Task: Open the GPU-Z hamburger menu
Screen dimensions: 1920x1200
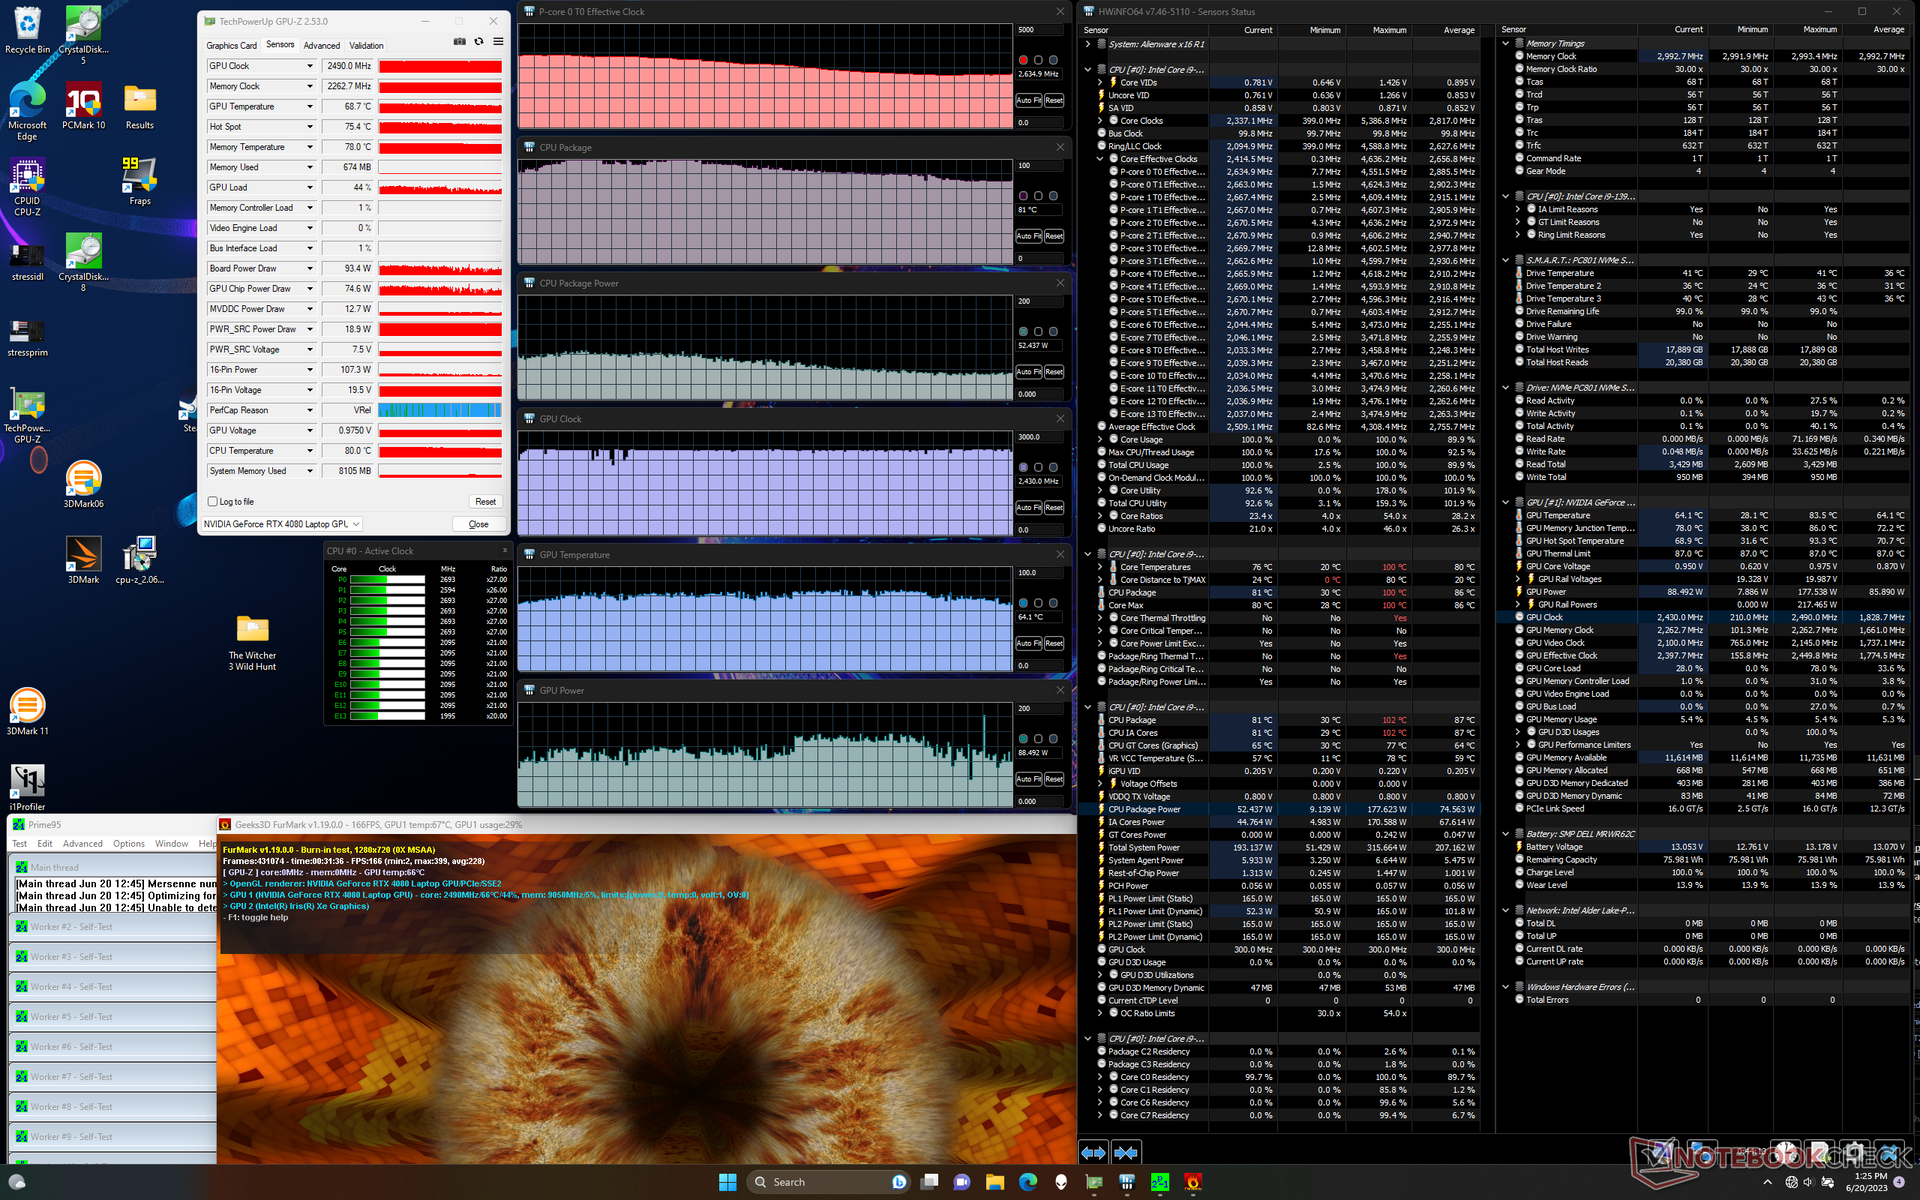Action: point(498,42)
